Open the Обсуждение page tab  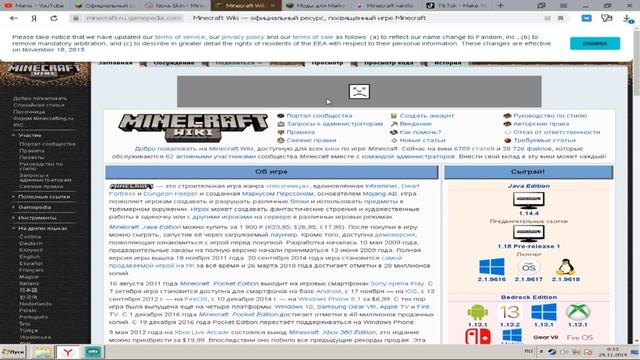[x=174, y=63]
